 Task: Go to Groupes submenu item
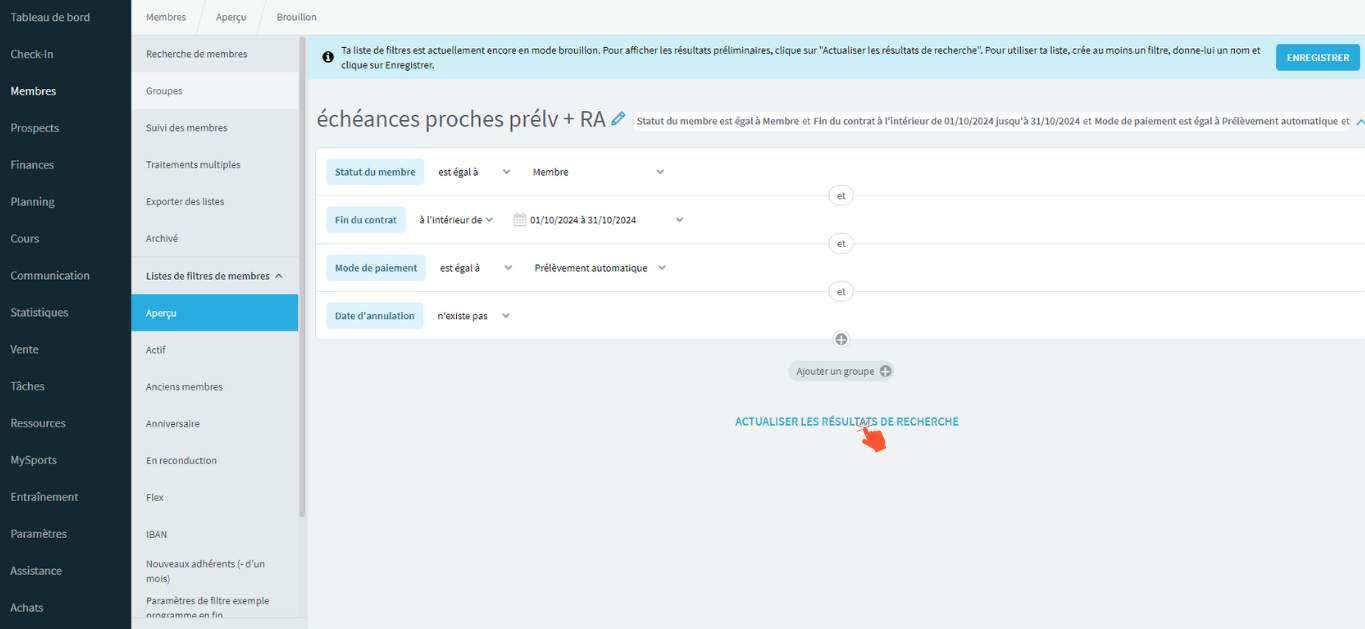[x=214, y=91]
